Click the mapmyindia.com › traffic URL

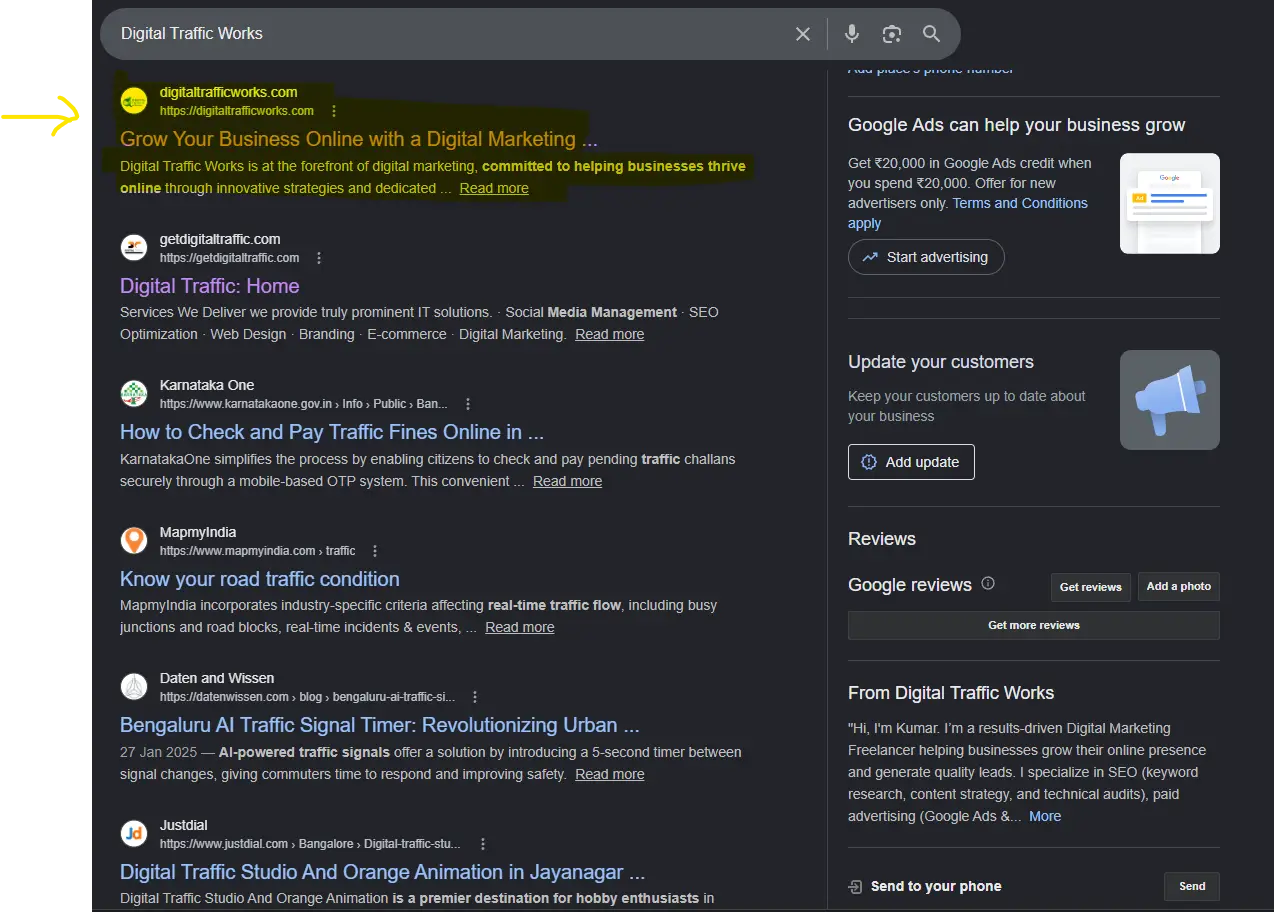pos(258,551)
